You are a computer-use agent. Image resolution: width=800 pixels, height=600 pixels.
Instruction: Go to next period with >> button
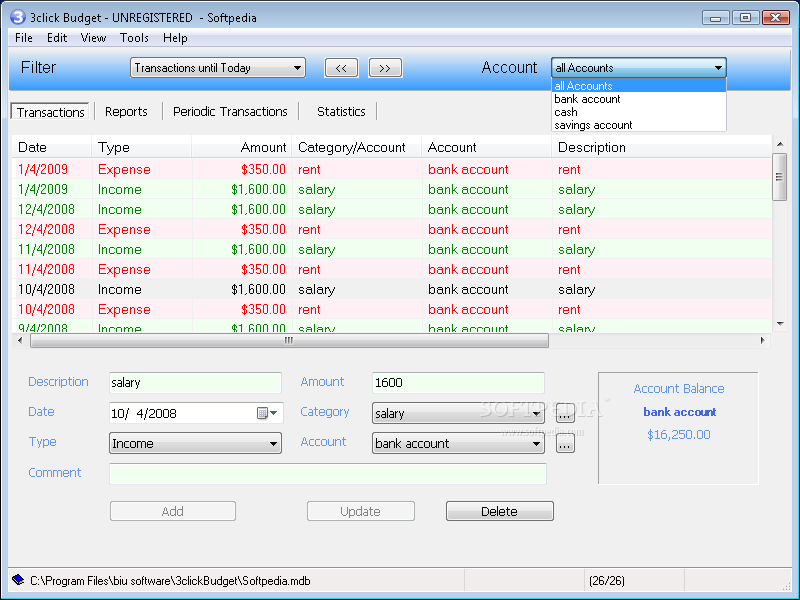[385, 68]
